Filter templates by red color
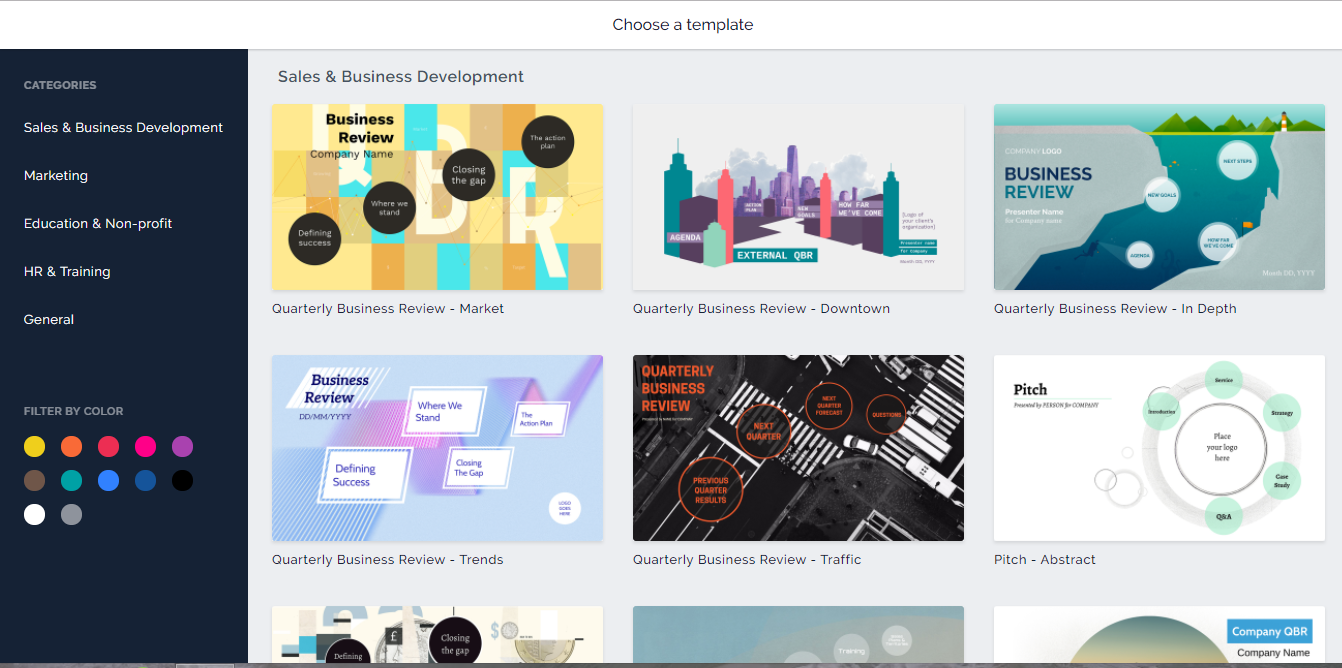This screenshot has width=1342, height=668. click(x=108, y=446)
